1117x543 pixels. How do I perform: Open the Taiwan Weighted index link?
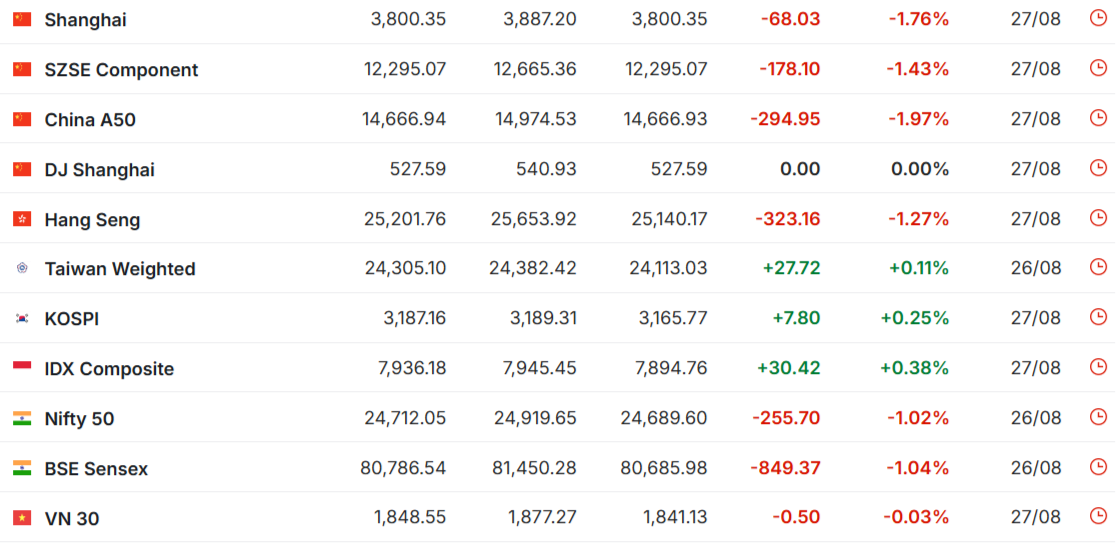120,269
